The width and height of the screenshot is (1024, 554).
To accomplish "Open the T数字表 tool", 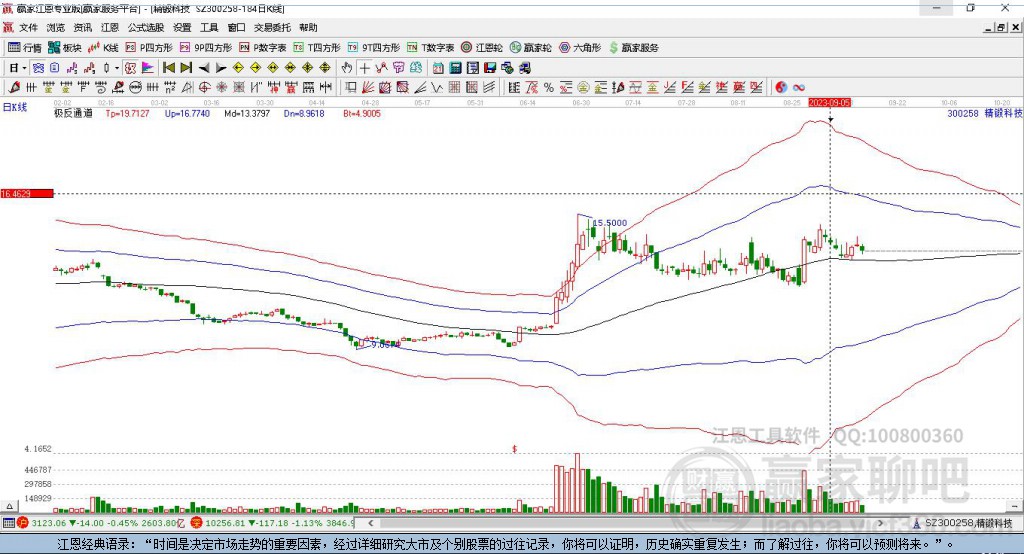I will (430, 48).
